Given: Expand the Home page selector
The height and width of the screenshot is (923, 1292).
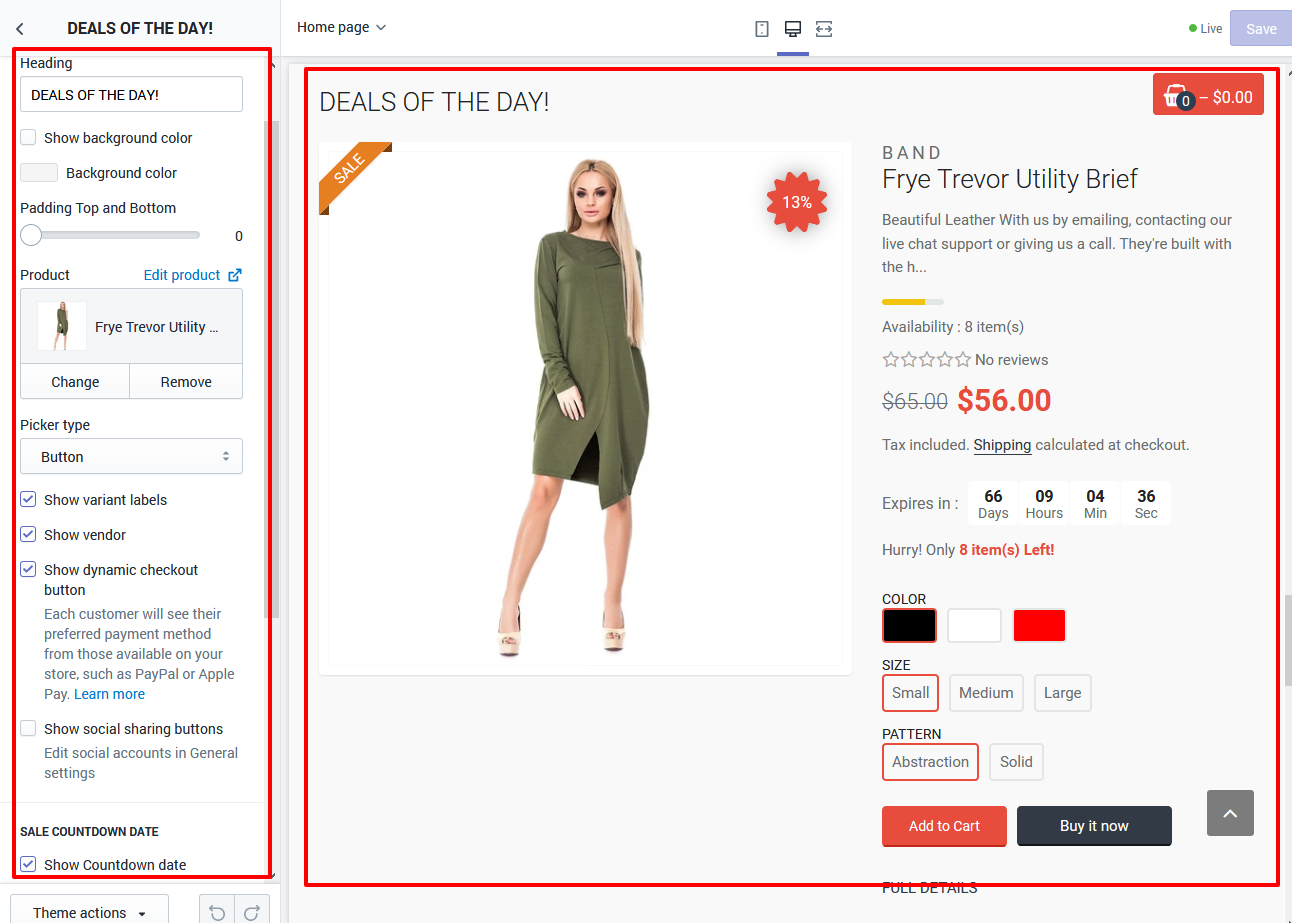Looking at the screenshot, I should click(341, 28).
